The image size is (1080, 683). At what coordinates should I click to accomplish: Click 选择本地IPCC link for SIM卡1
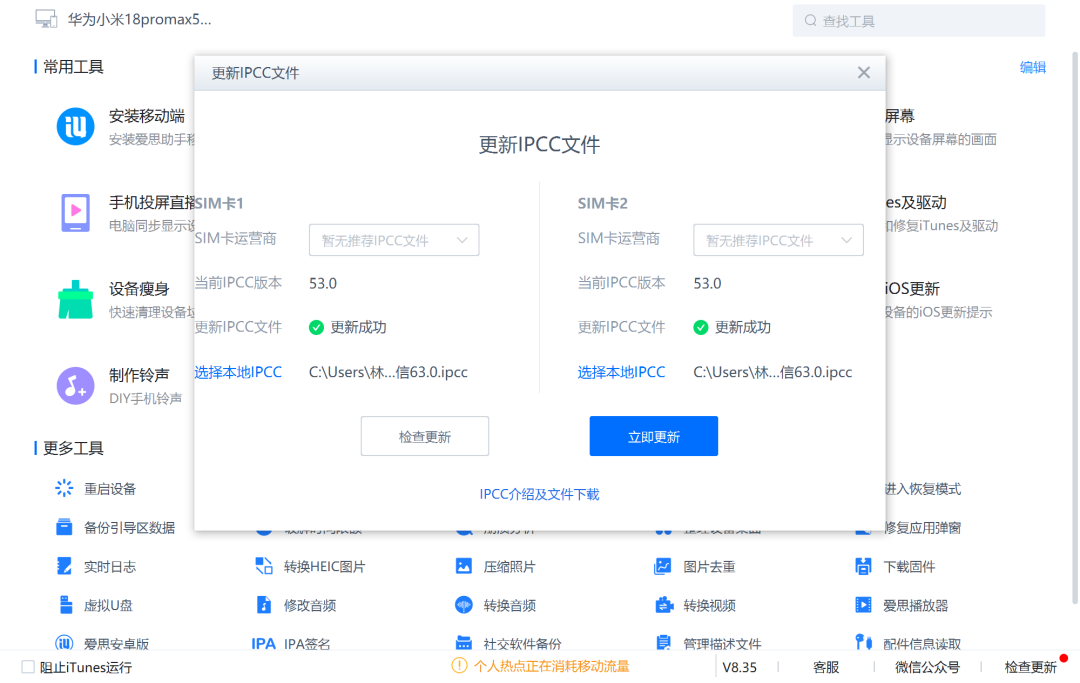[238, 372]
